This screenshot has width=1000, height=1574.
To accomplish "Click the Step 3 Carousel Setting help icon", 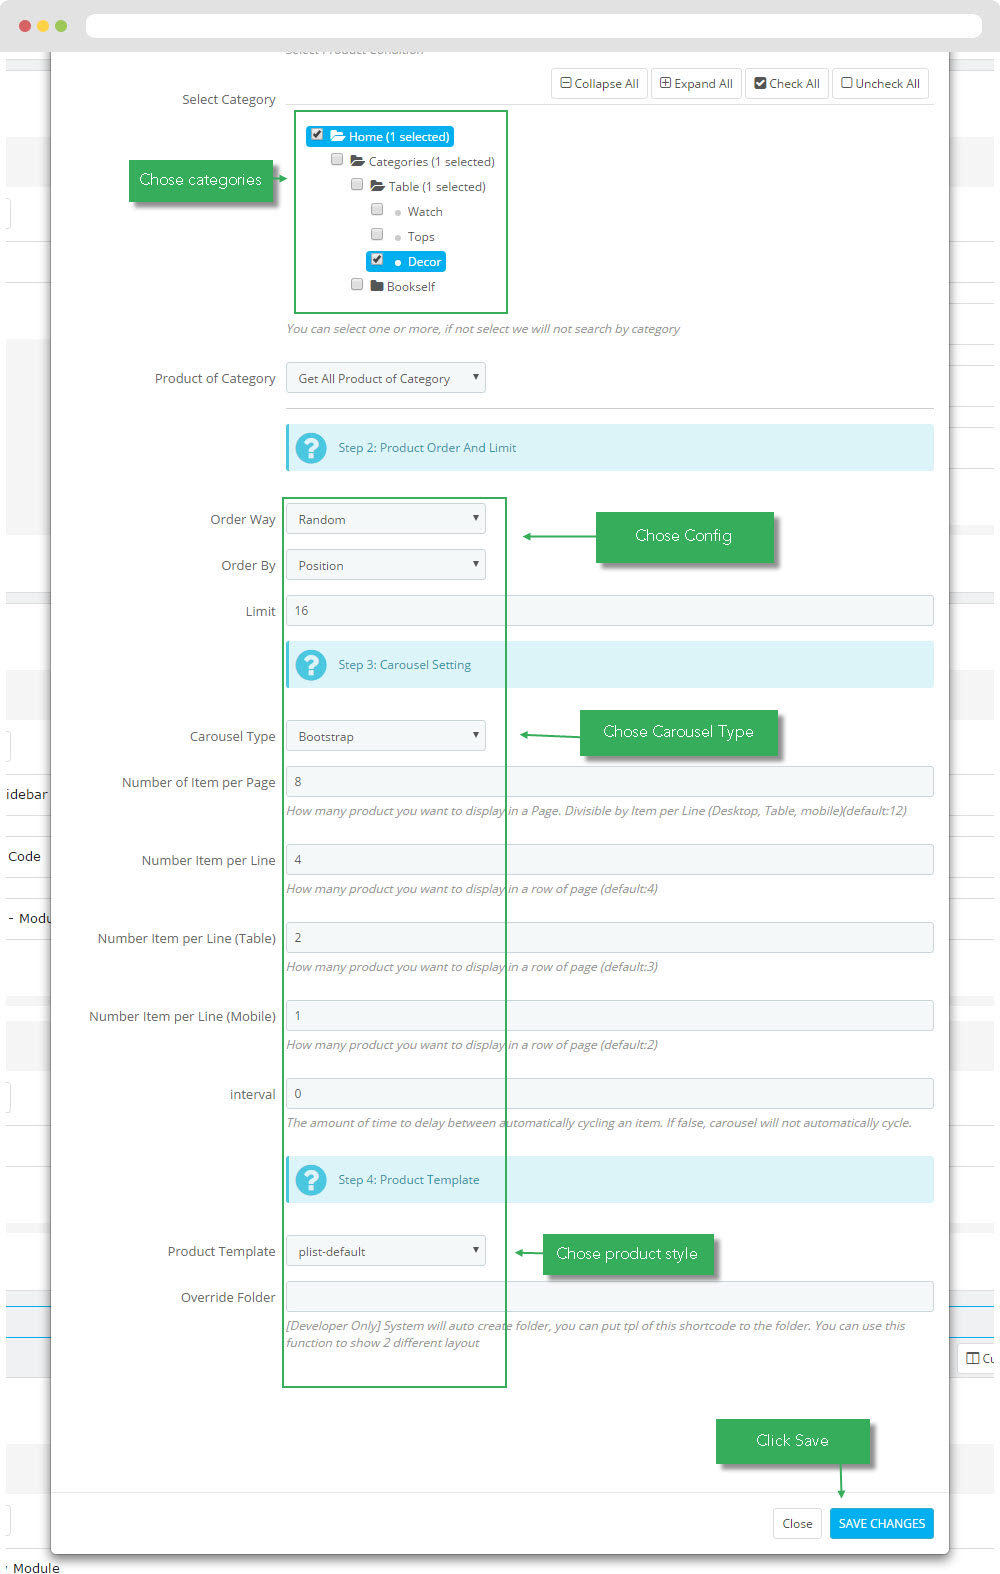I will click(x=311, y=664).
